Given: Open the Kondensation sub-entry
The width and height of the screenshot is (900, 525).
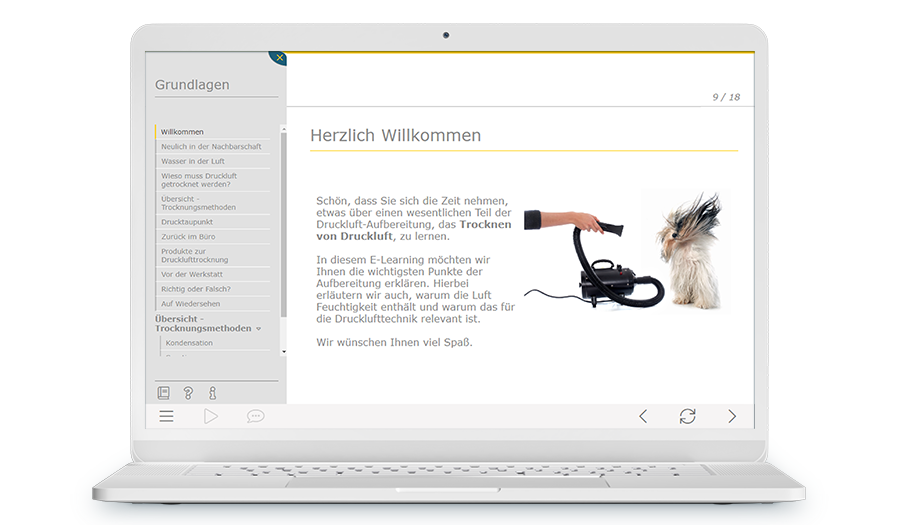Looking at the screenshot, I should tap(215, 343).
